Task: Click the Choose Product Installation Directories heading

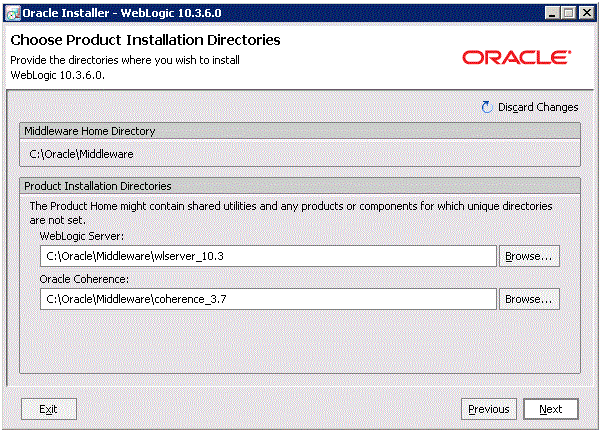Action: [x=145, y=40]
